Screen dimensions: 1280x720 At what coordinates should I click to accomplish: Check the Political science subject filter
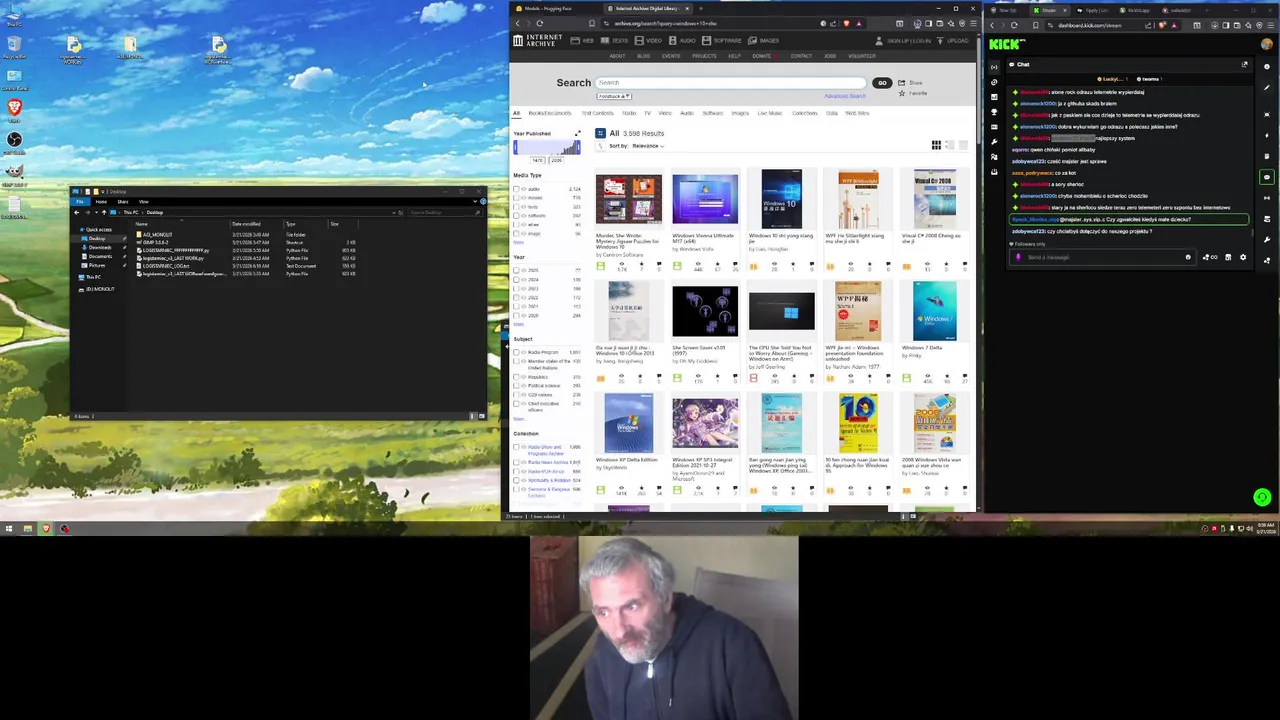[516, 386]
